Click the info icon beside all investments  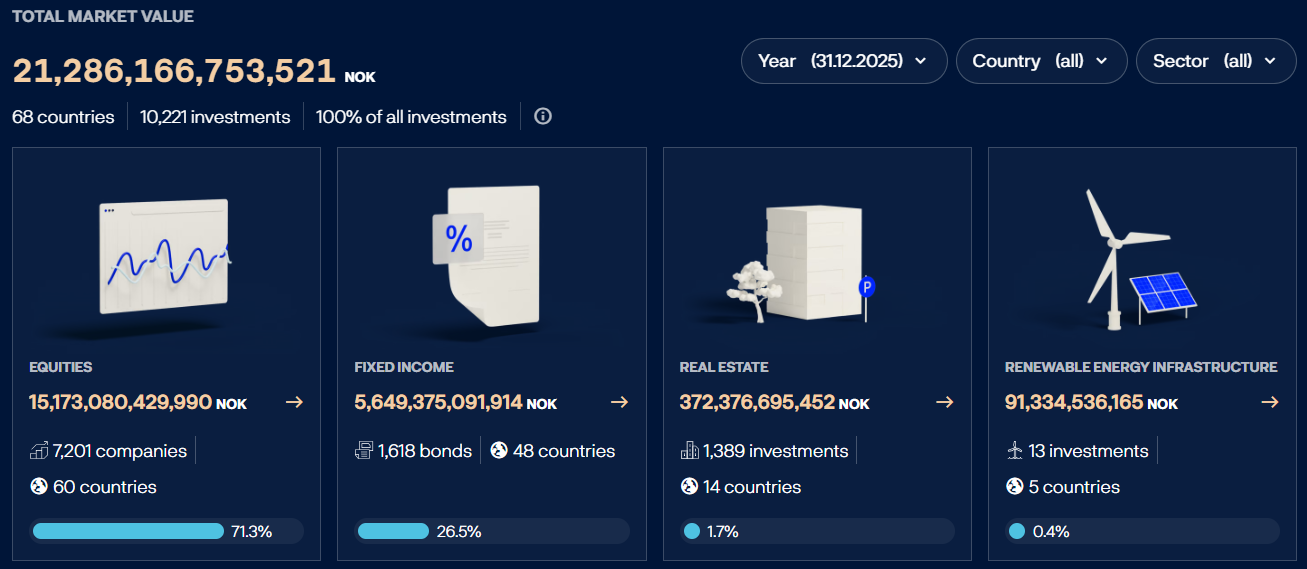coord(543,117)
